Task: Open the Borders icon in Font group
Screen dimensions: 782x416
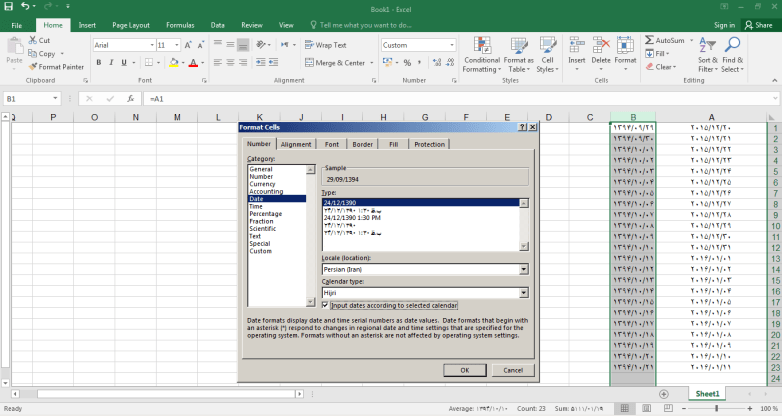Action: tap(149, 62)
